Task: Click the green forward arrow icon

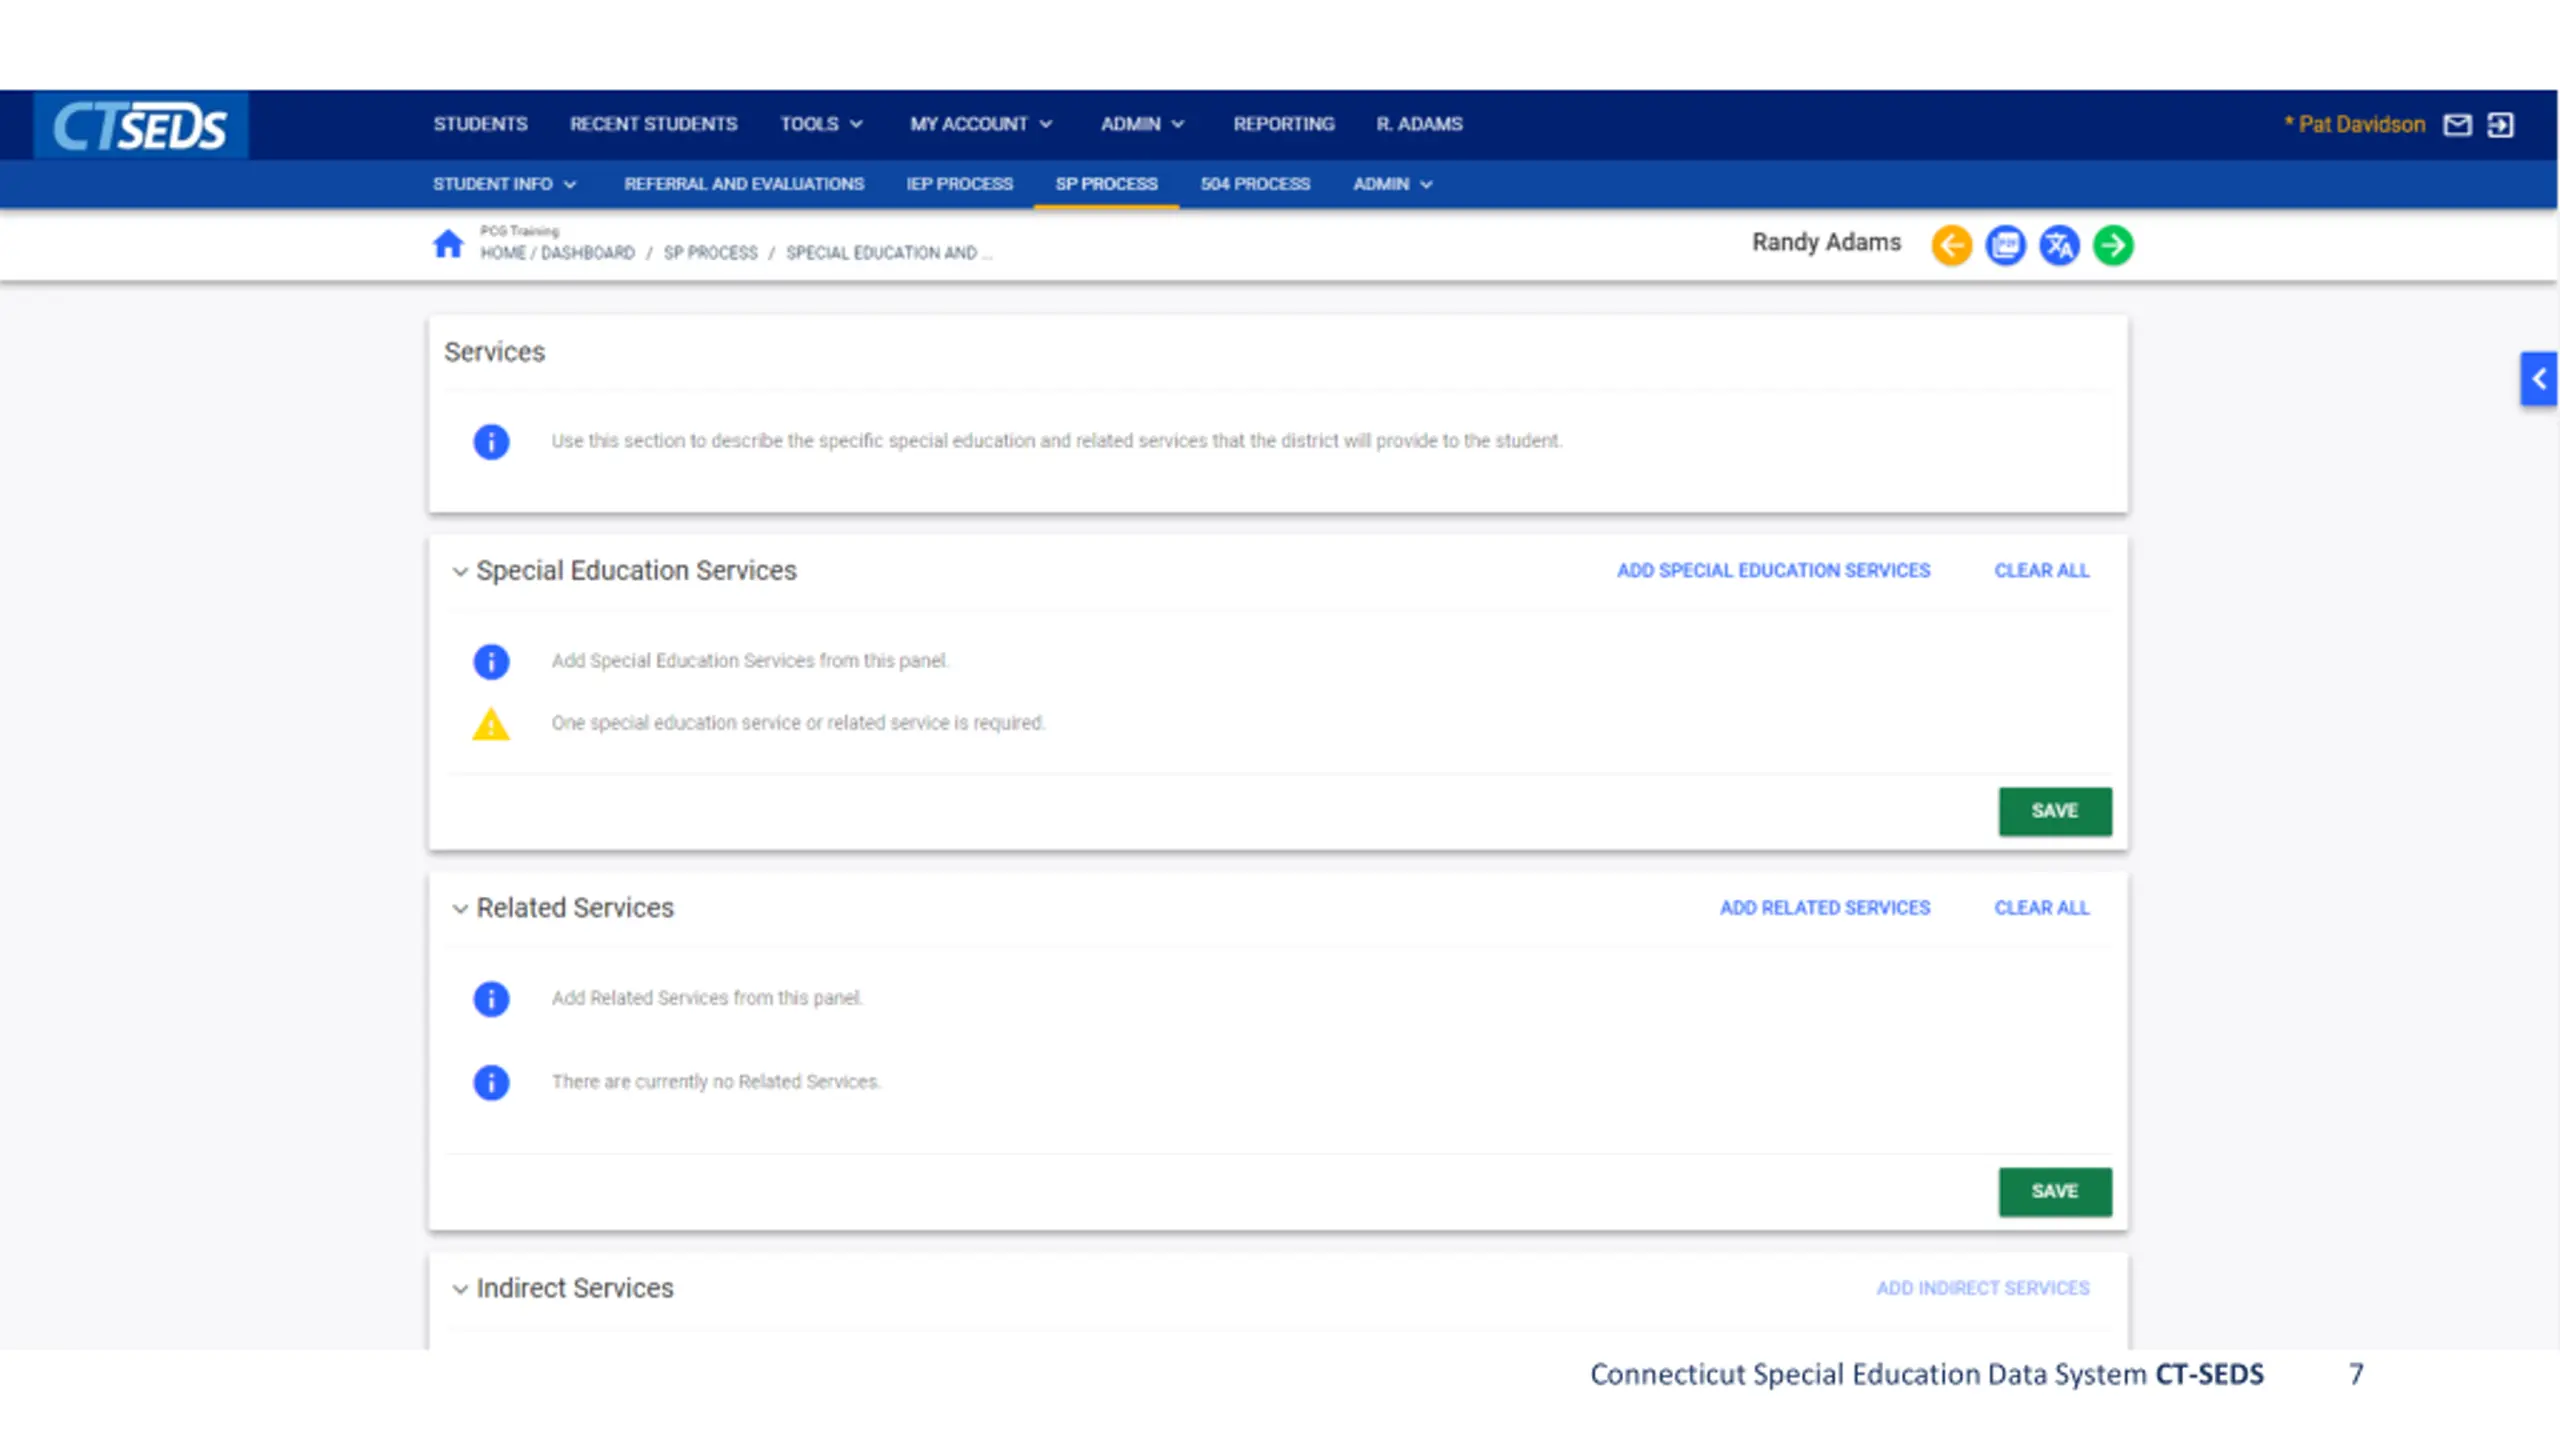Action: tap(2112, 245)
